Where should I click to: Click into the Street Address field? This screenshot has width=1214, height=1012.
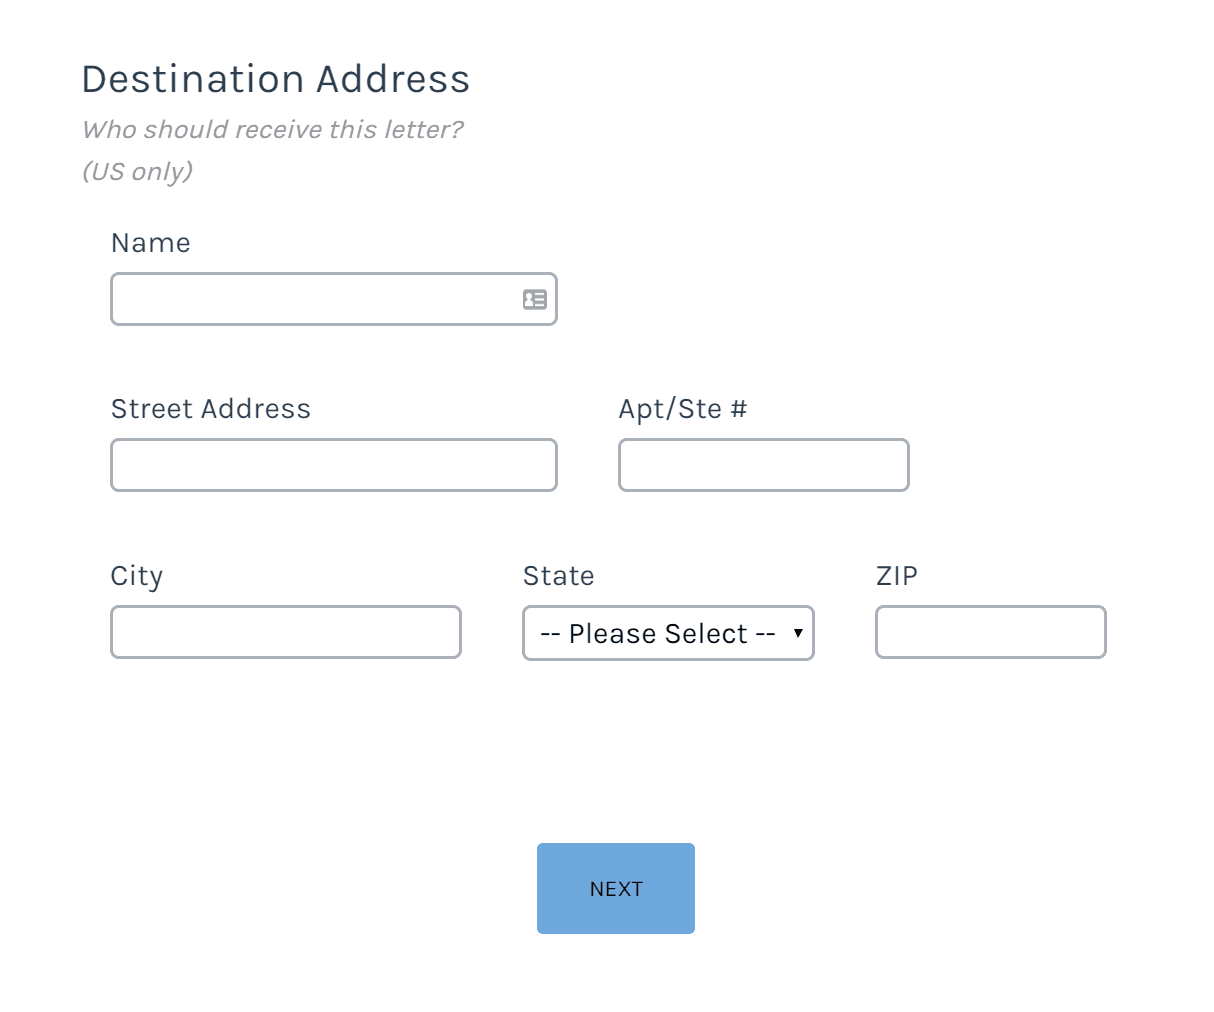[x=334, y=465]
